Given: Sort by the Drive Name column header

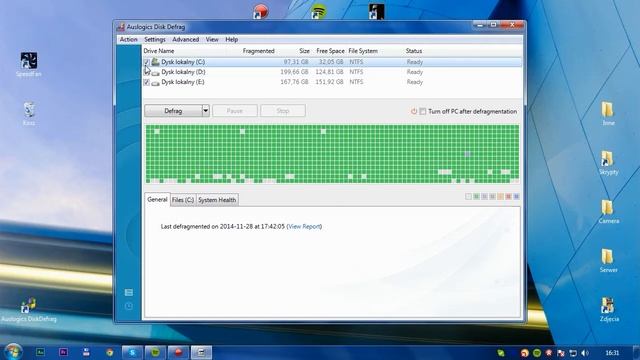Looking at the screenshot, I should [x=159, y=51].
